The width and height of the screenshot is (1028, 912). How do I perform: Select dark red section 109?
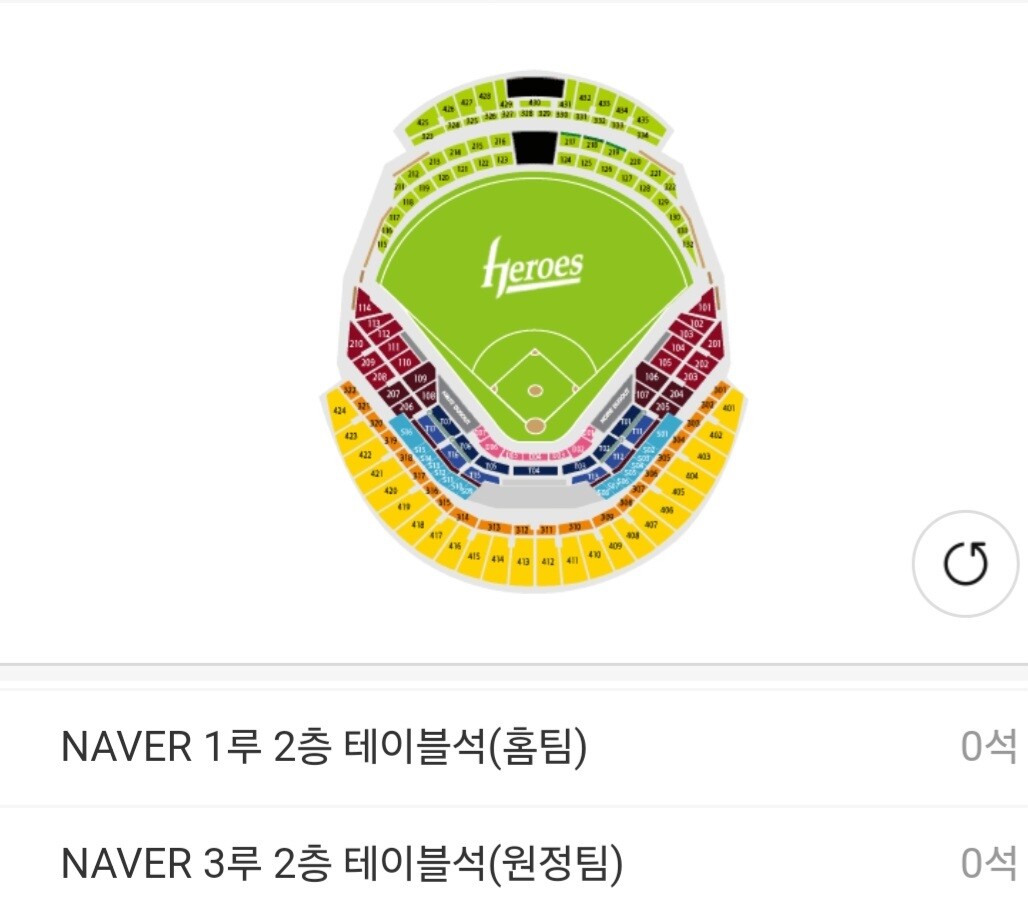[x=420, y=378]
